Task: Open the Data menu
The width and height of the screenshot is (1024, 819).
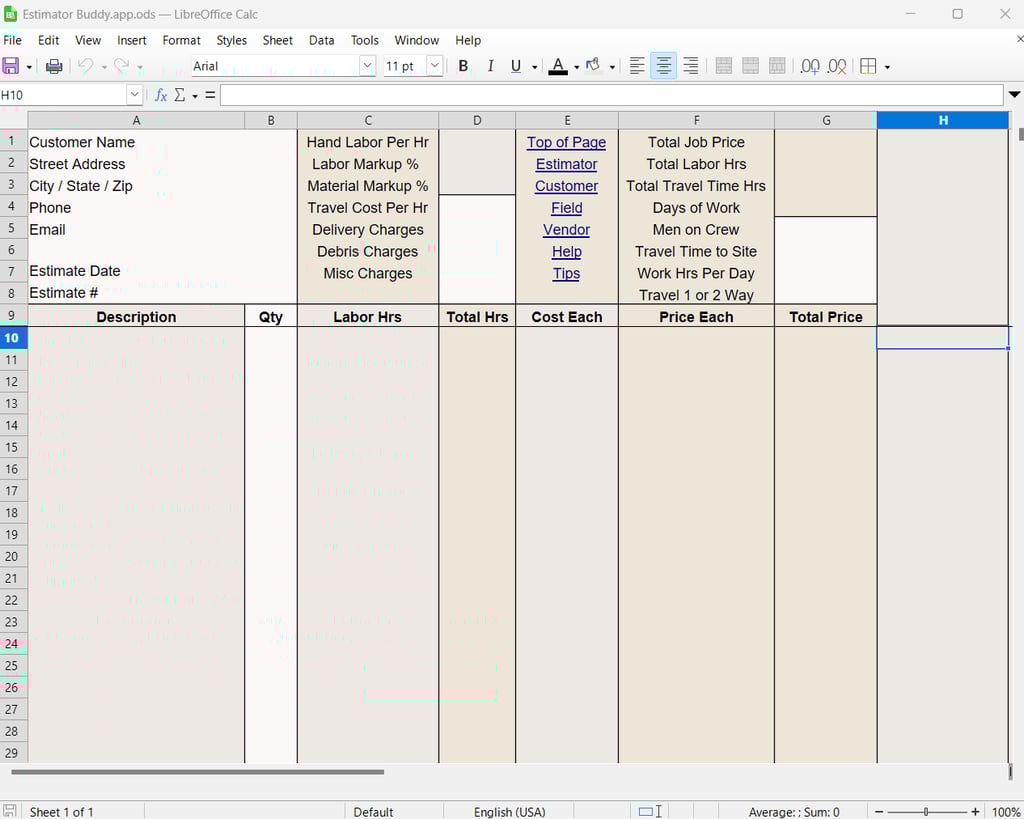Action: click(x=321, y=40)
